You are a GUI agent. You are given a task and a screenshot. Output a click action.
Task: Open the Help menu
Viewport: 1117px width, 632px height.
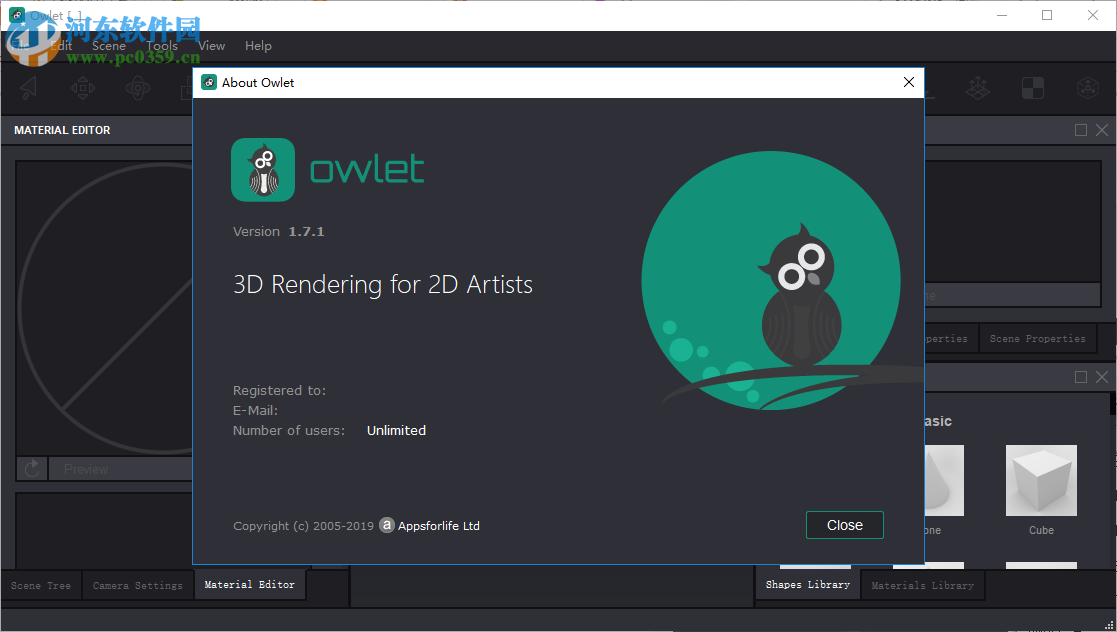[x=258, y=45]
